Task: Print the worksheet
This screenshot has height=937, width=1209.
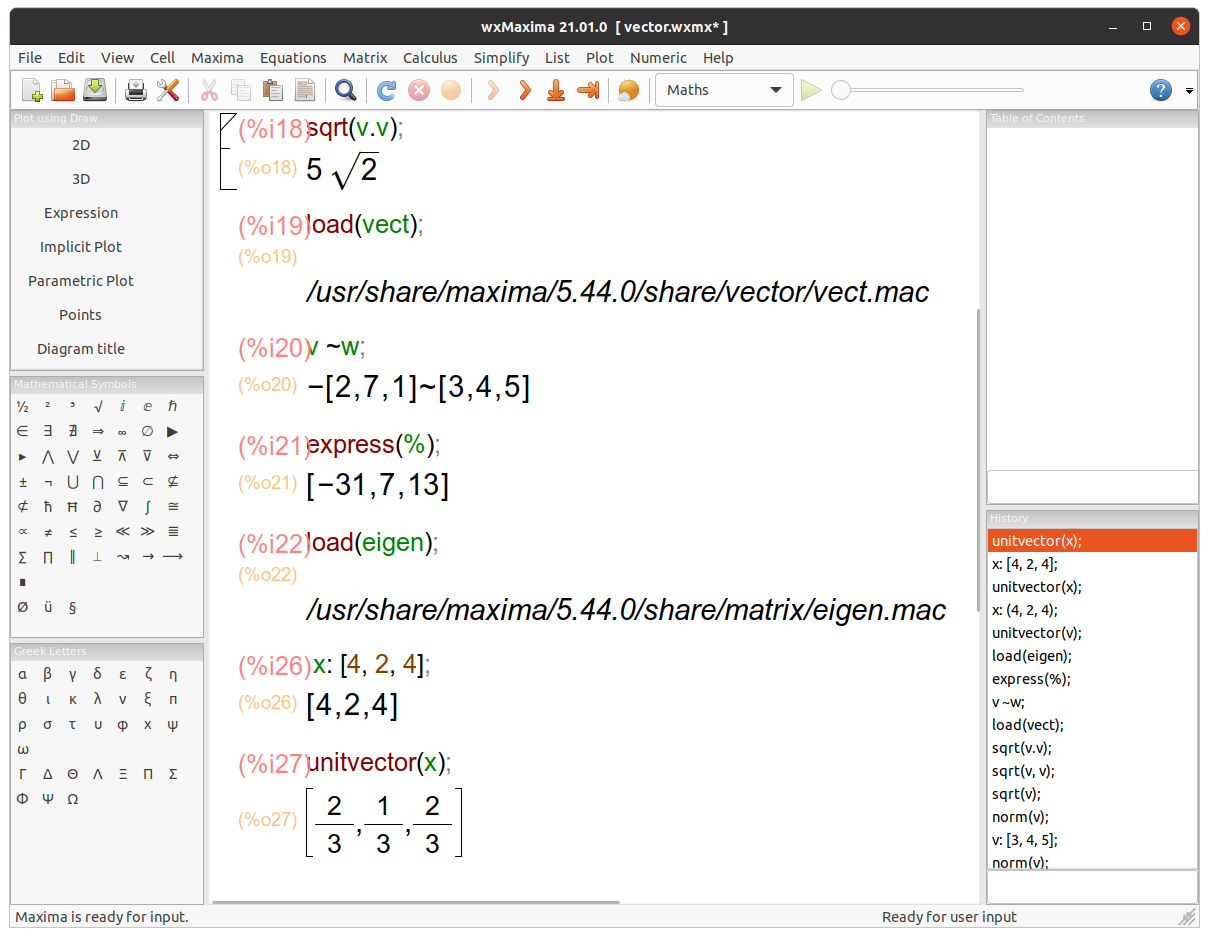Action: coord(135,90)
